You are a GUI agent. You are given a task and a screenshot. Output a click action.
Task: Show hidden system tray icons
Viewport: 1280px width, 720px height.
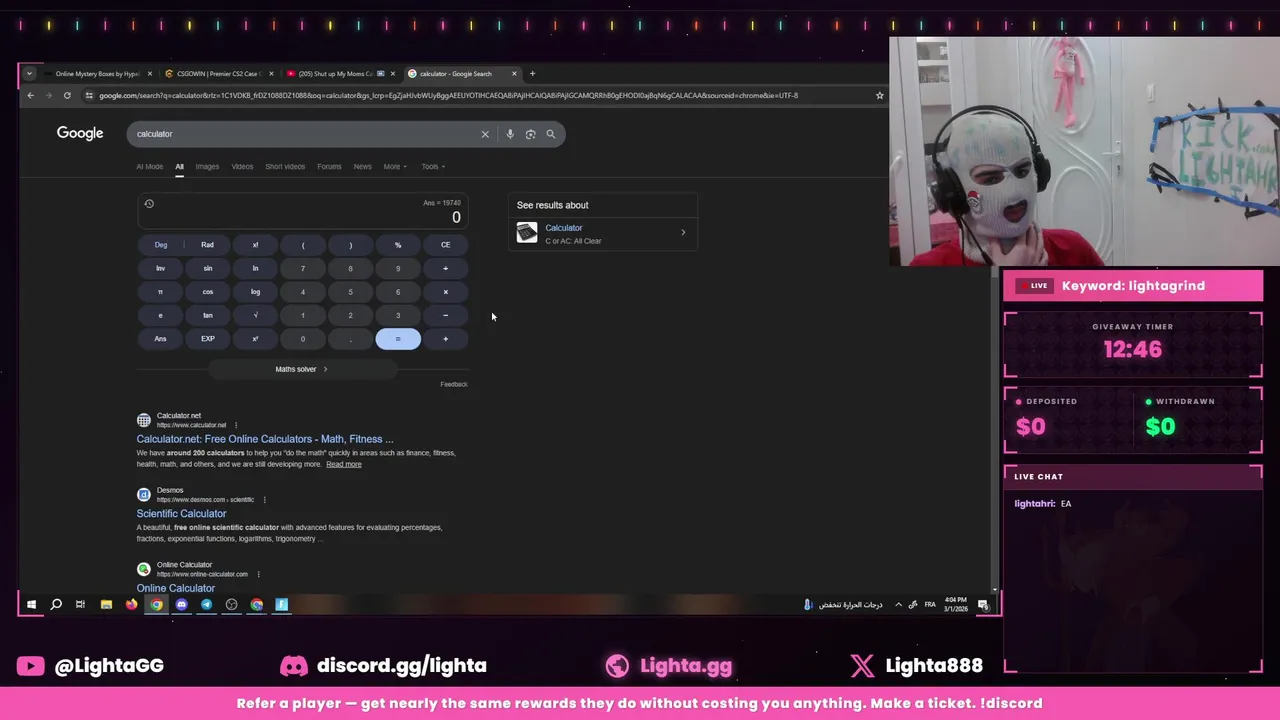pos(898,604)
